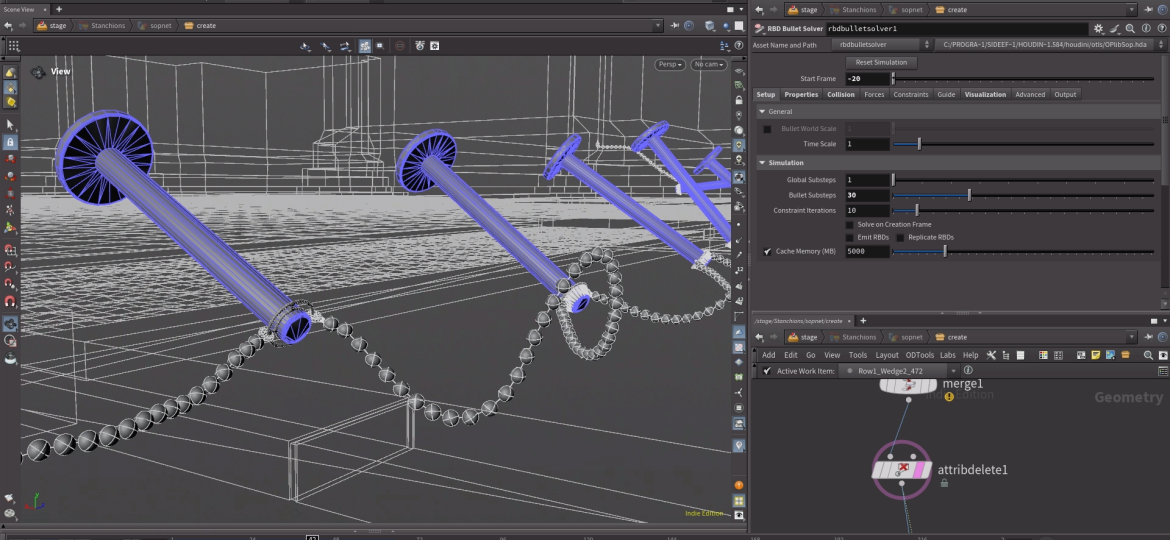Click the search magnifier in parameter pane
This screenshot has height=540, width=1170.
pos(1130,29)
